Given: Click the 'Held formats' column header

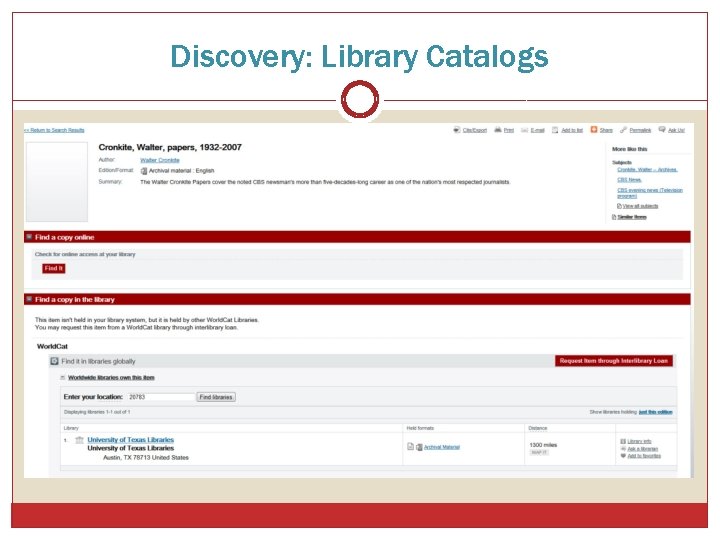Looking at the screenshot, I should click(420, 428).
